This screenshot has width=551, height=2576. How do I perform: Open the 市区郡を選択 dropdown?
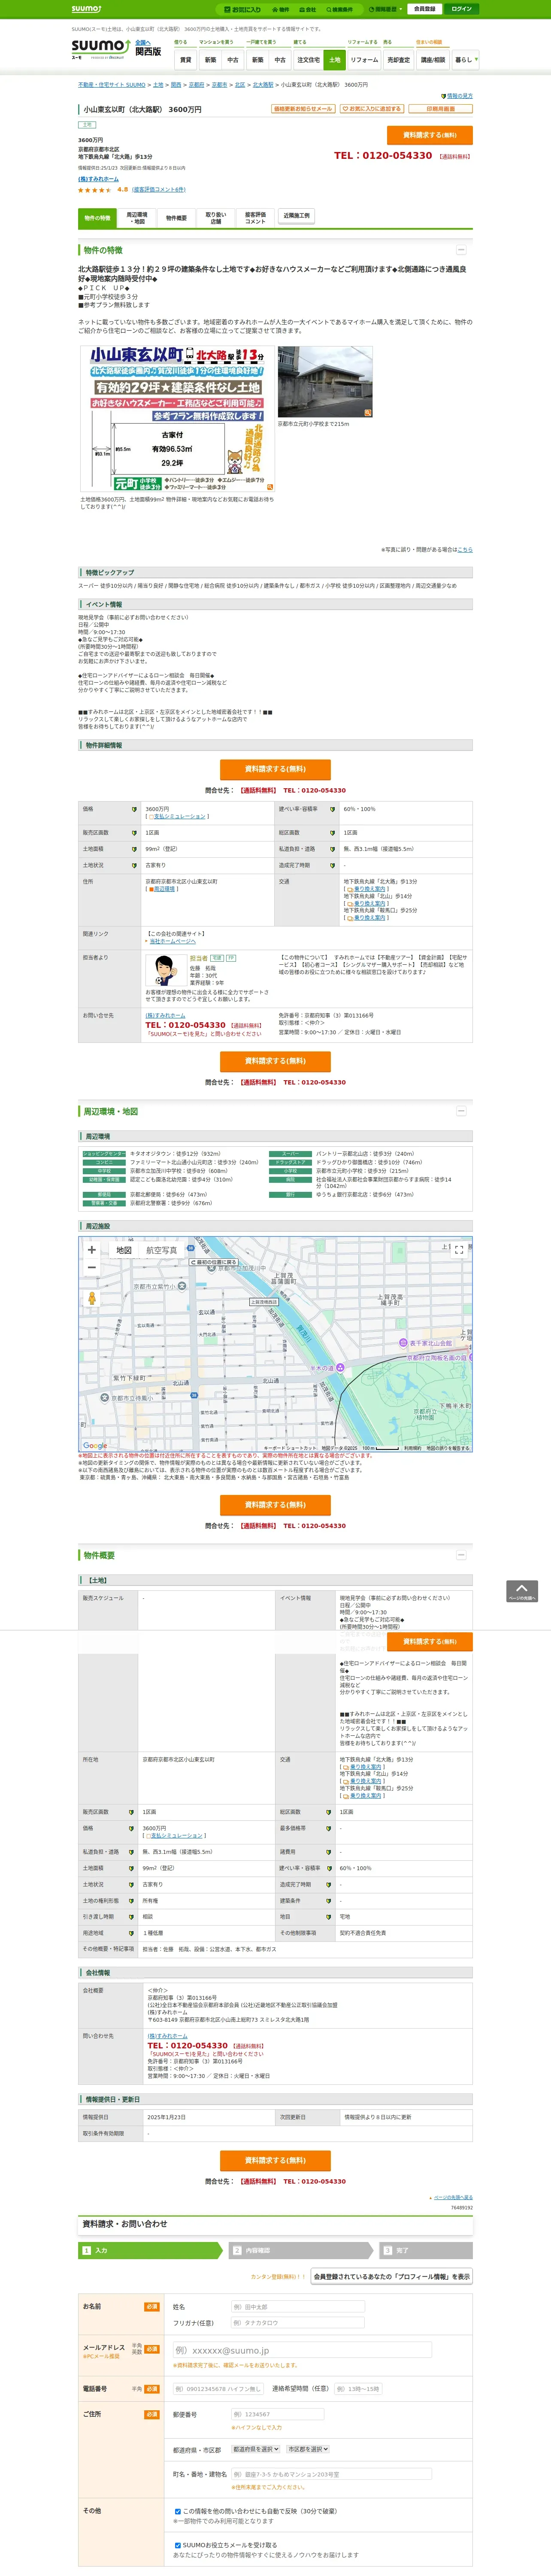click(x=308, y=2449)
